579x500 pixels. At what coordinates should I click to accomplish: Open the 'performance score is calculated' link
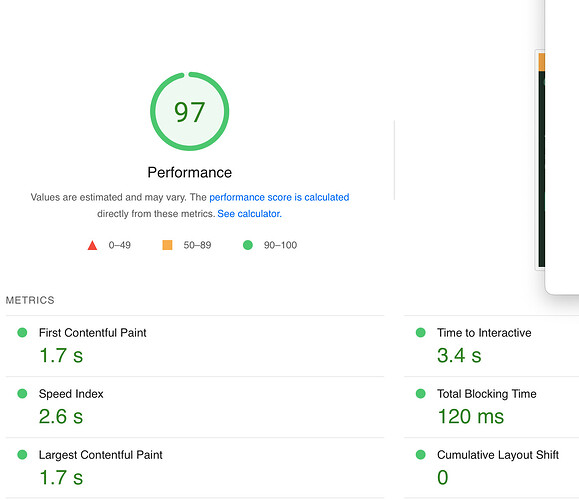coord(279,197)
